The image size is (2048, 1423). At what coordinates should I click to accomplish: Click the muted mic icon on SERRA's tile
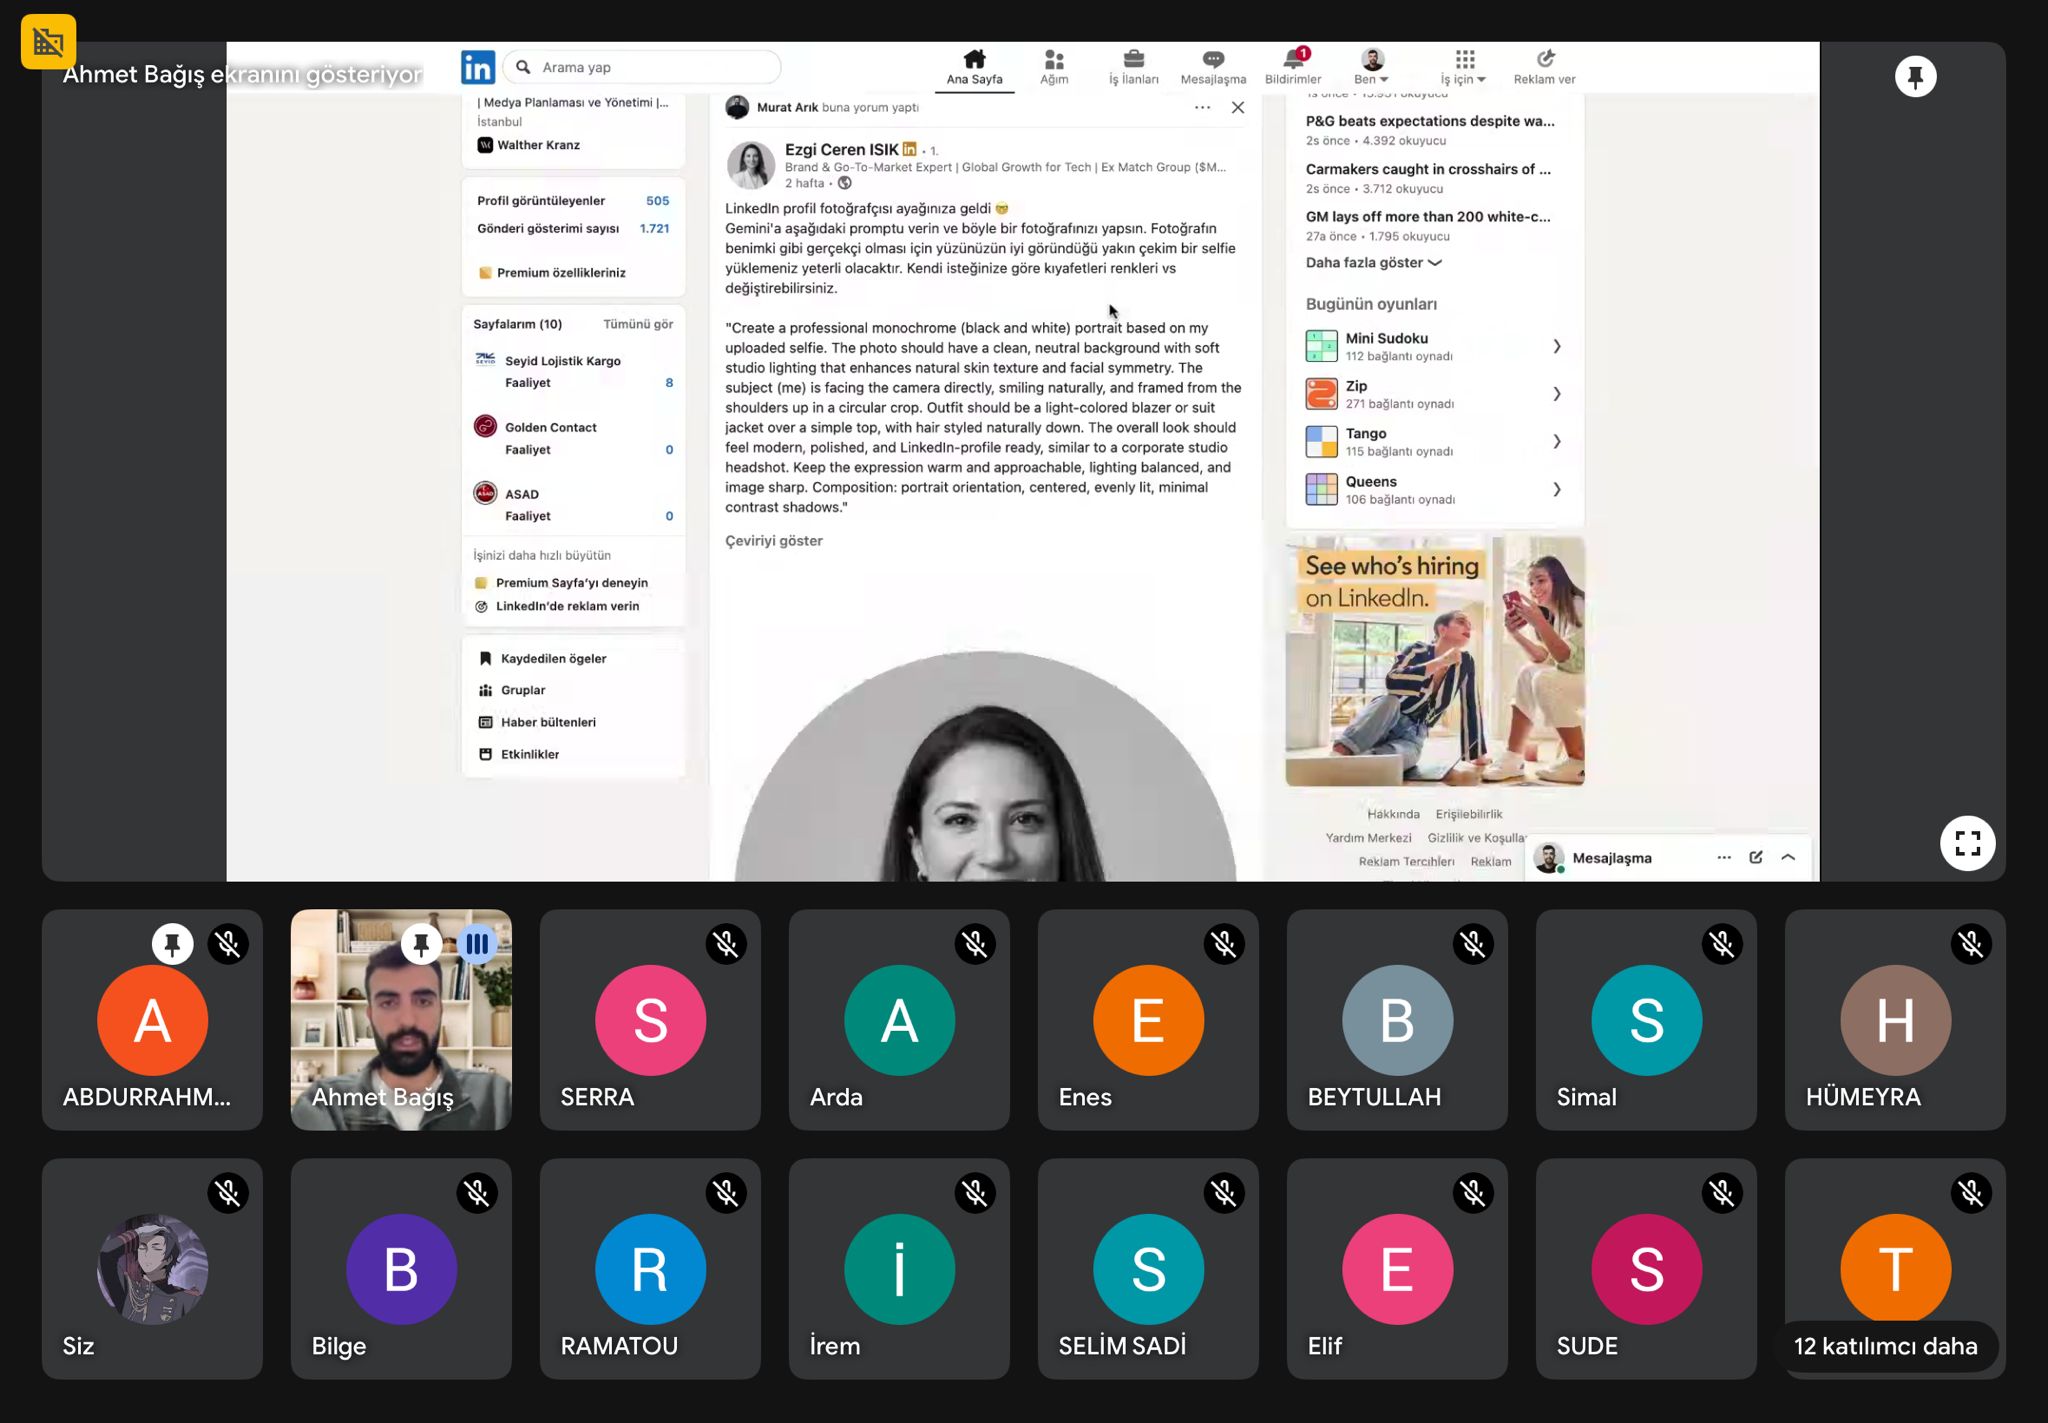click(726, 944)
